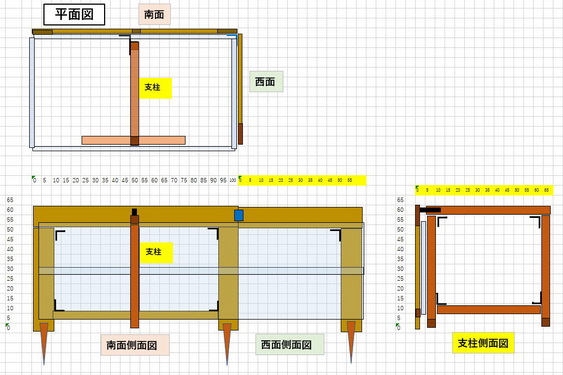
Task: Select the blue square on the top beam
Action: coord(239,216)
